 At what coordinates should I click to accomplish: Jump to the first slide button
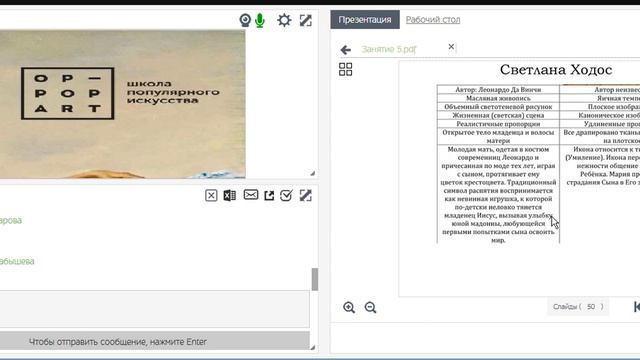point(637,307)
